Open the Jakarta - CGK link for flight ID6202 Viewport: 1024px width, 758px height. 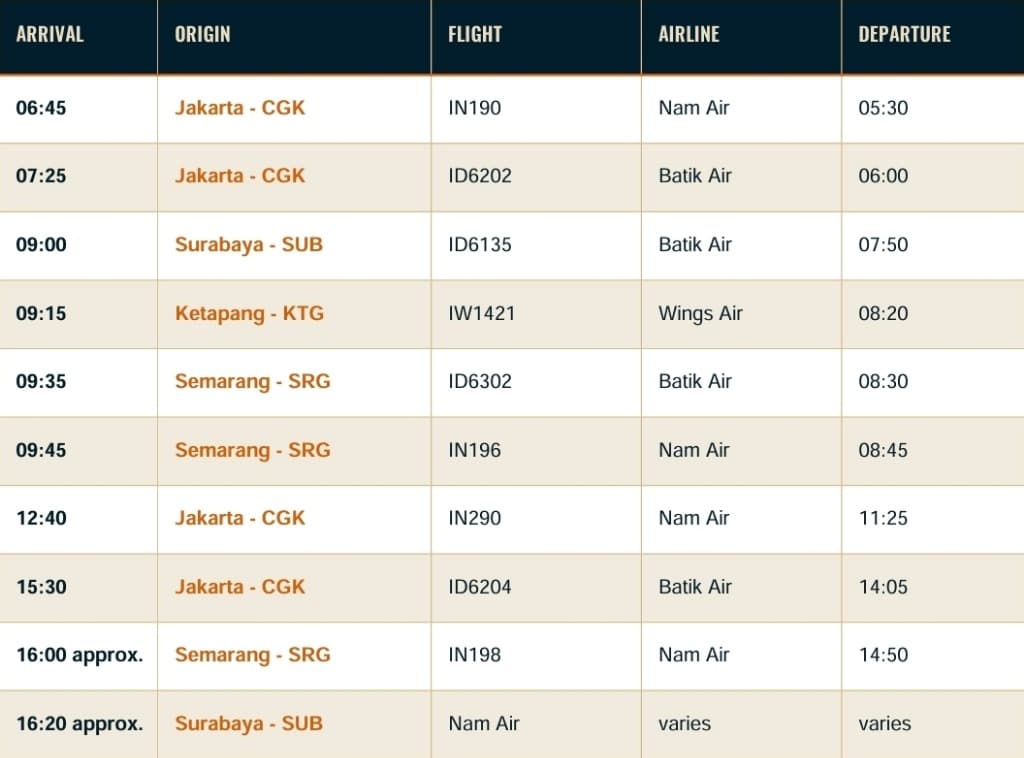click(x=240, y=176)
